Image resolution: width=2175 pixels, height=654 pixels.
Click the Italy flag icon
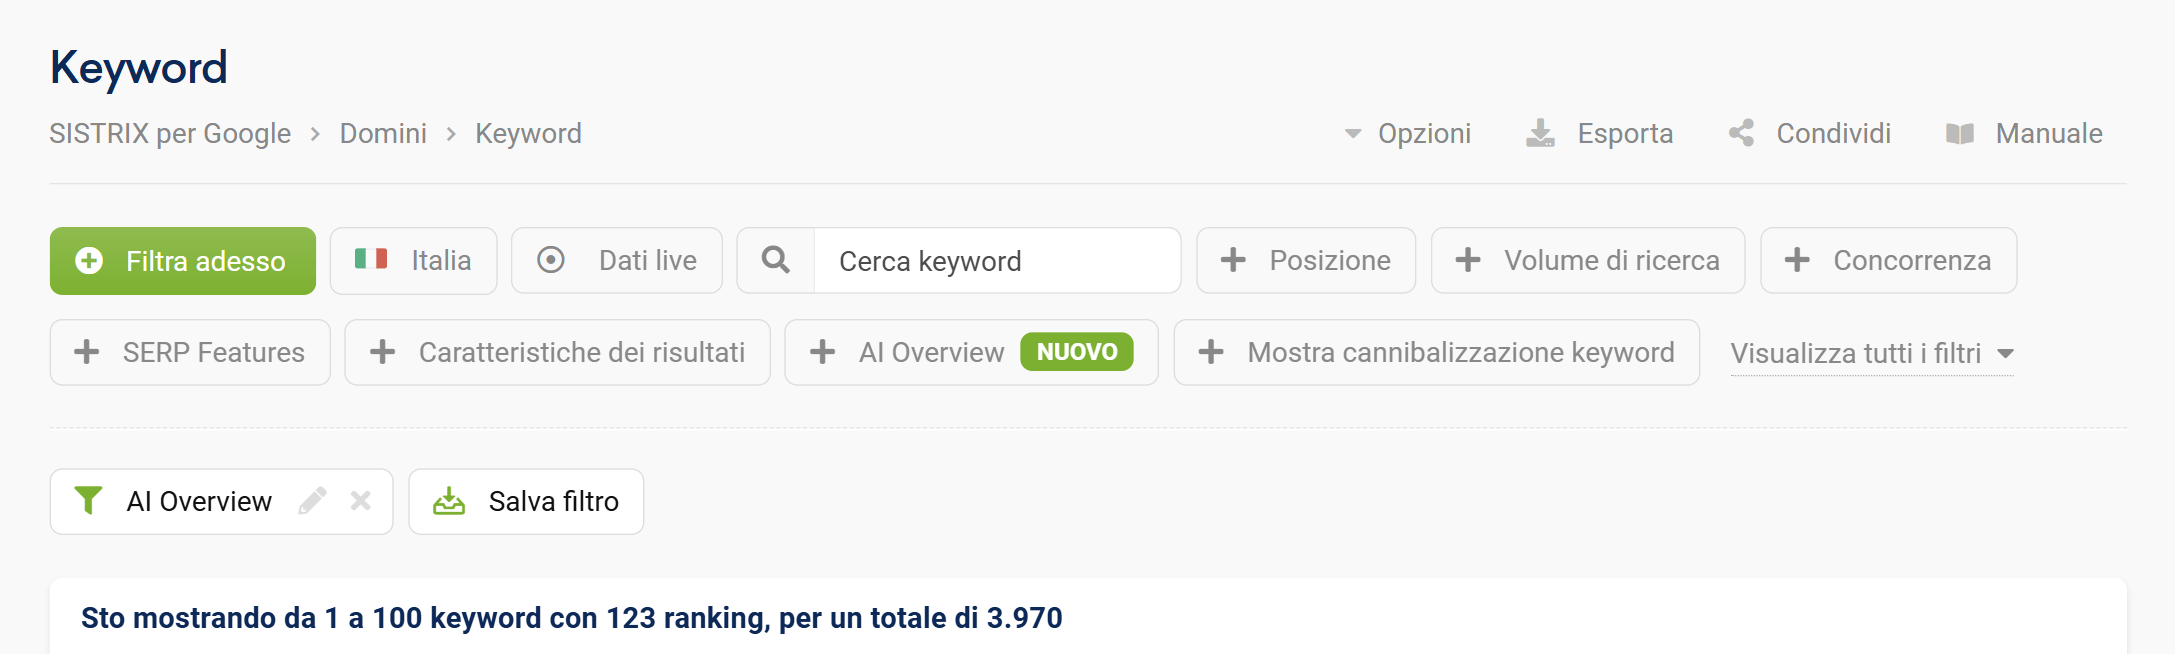[369, 260]
